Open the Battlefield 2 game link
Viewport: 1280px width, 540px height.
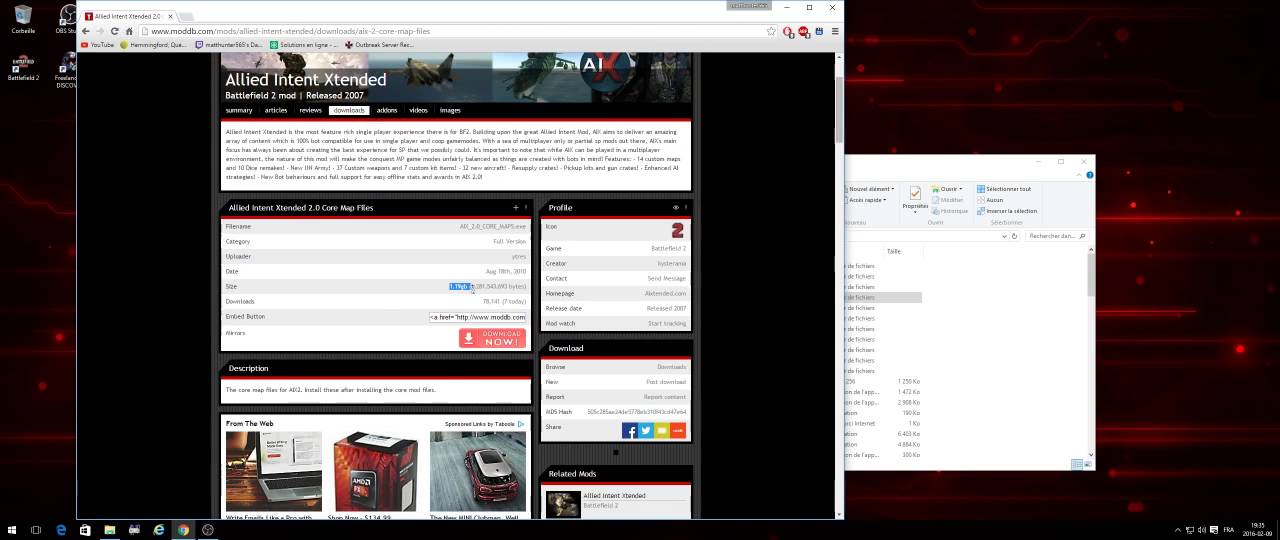click(668, 248)
